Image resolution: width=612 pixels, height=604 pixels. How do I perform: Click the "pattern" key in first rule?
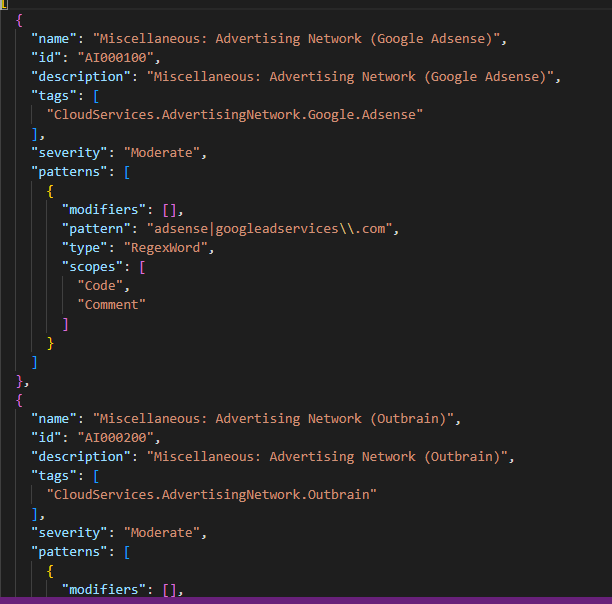click(96, 229)
